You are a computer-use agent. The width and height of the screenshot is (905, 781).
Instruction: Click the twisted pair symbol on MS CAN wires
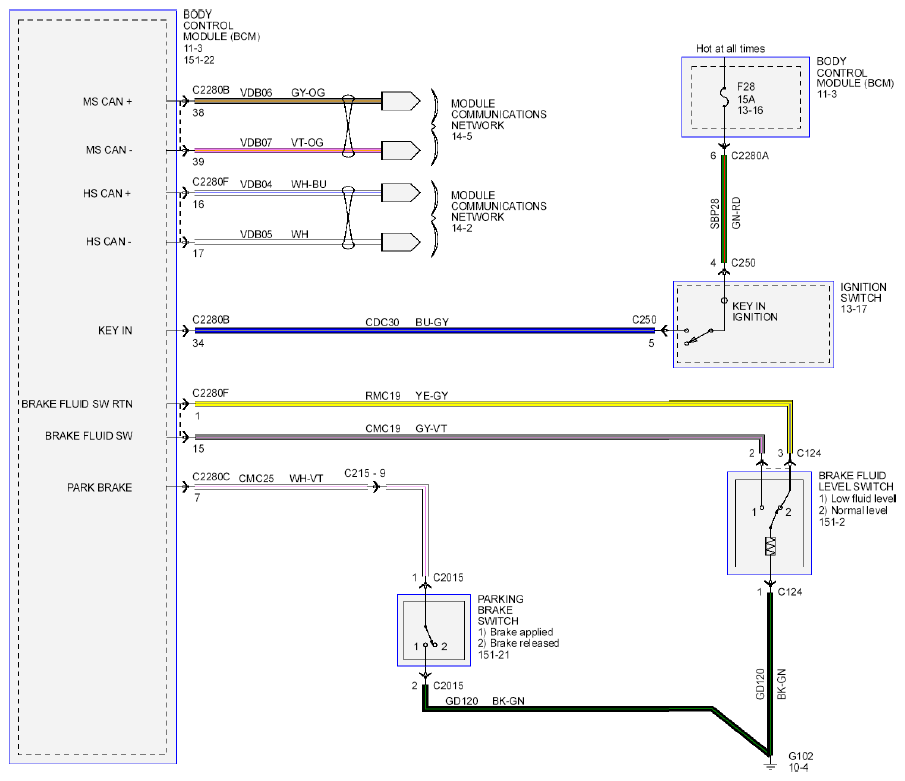348,126
